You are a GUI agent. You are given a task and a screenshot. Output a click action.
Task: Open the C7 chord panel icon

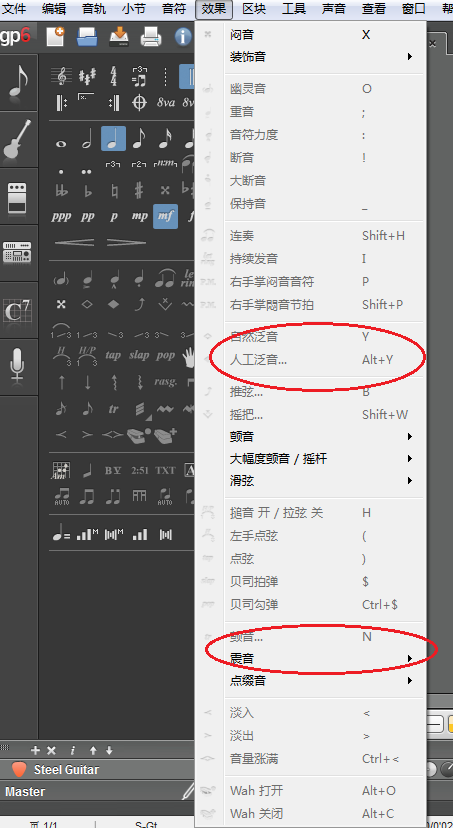click(x=17, y=310)
